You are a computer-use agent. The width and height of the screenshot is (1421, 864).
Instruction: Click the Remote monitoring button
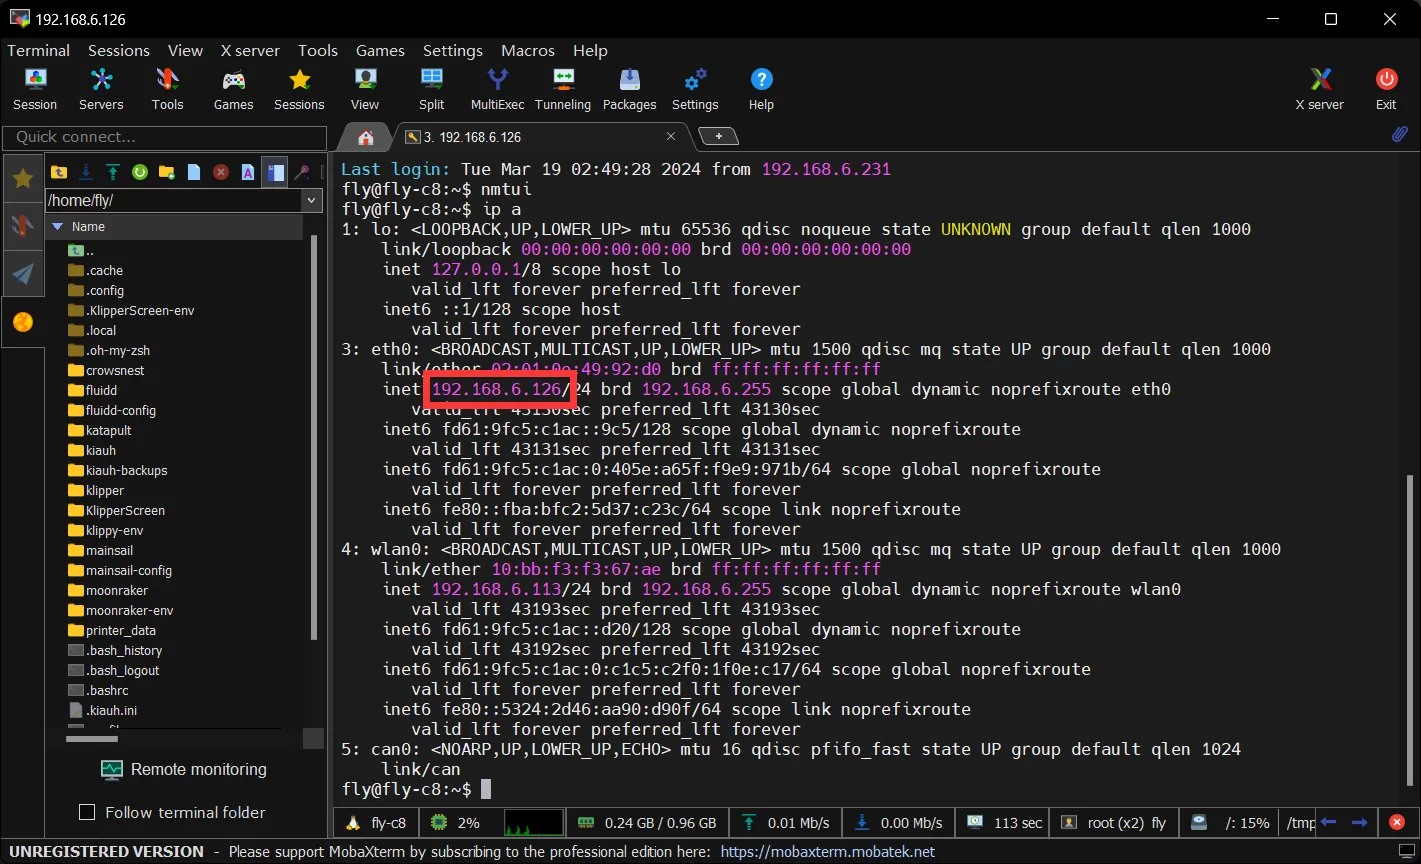[x=184, y=769]
